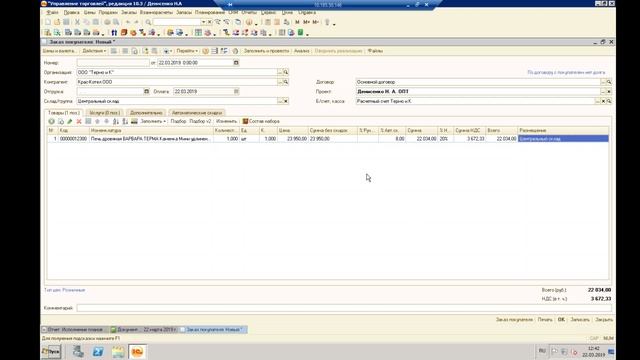The image size is (640, 360).
Task: Click the New document icon in main toolbar
Action: coord(48,22)
